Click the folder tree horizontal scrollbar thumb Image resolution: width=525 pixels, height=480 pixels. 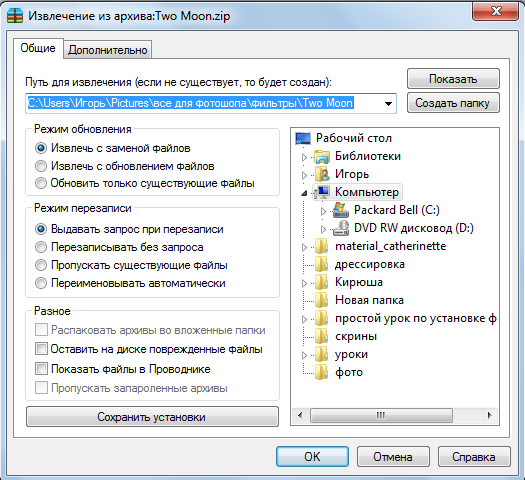tap(381, 415)
